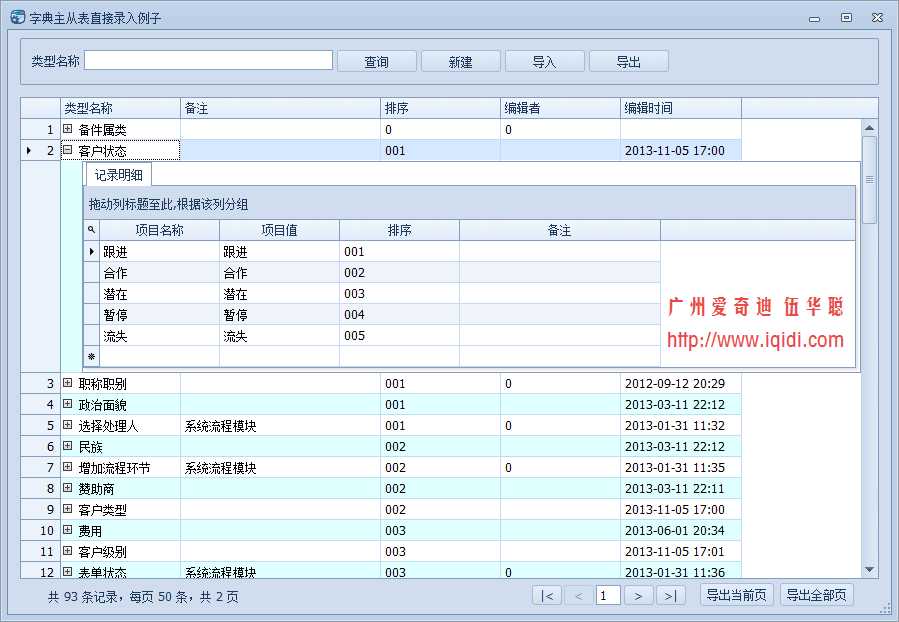Select the 2013-06-01 20:34 cell
899x622 pixels.
click(681, 530)
